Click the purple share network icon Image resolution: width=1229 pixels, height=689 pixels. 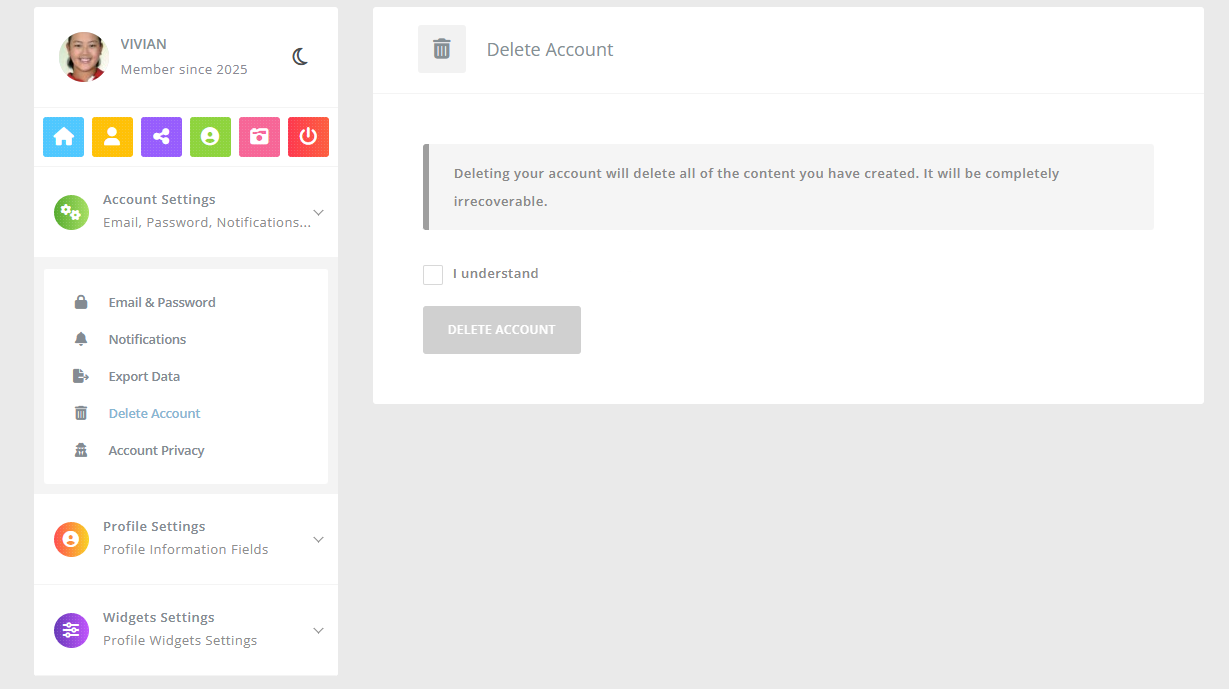pyautogui.click(x=161, y=137)
